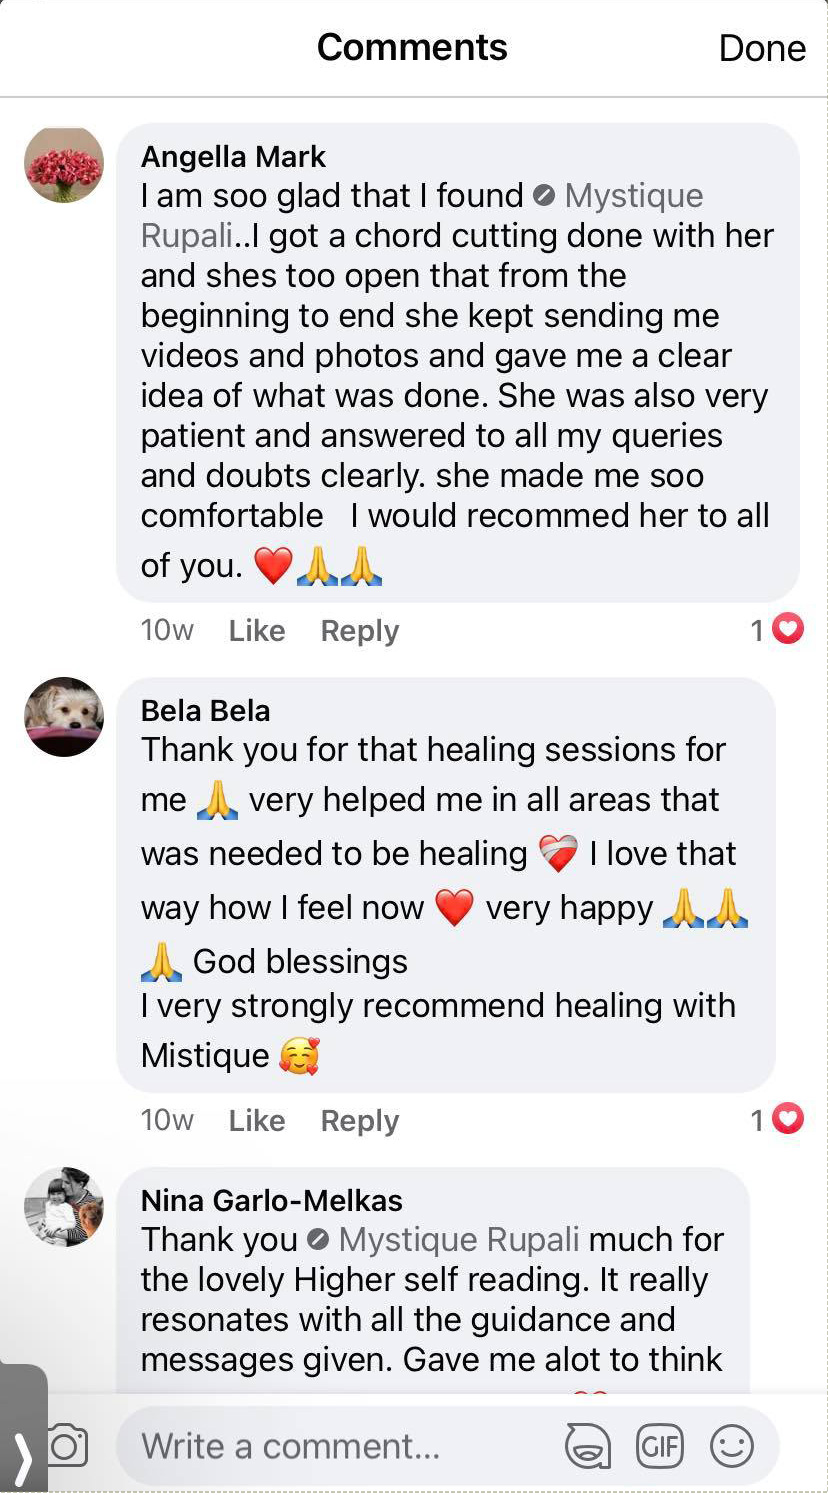Open Angella Mark's name link
The width and height of the screenshot is (828, 1495).
pyautogui.click(x=233, y=157)
